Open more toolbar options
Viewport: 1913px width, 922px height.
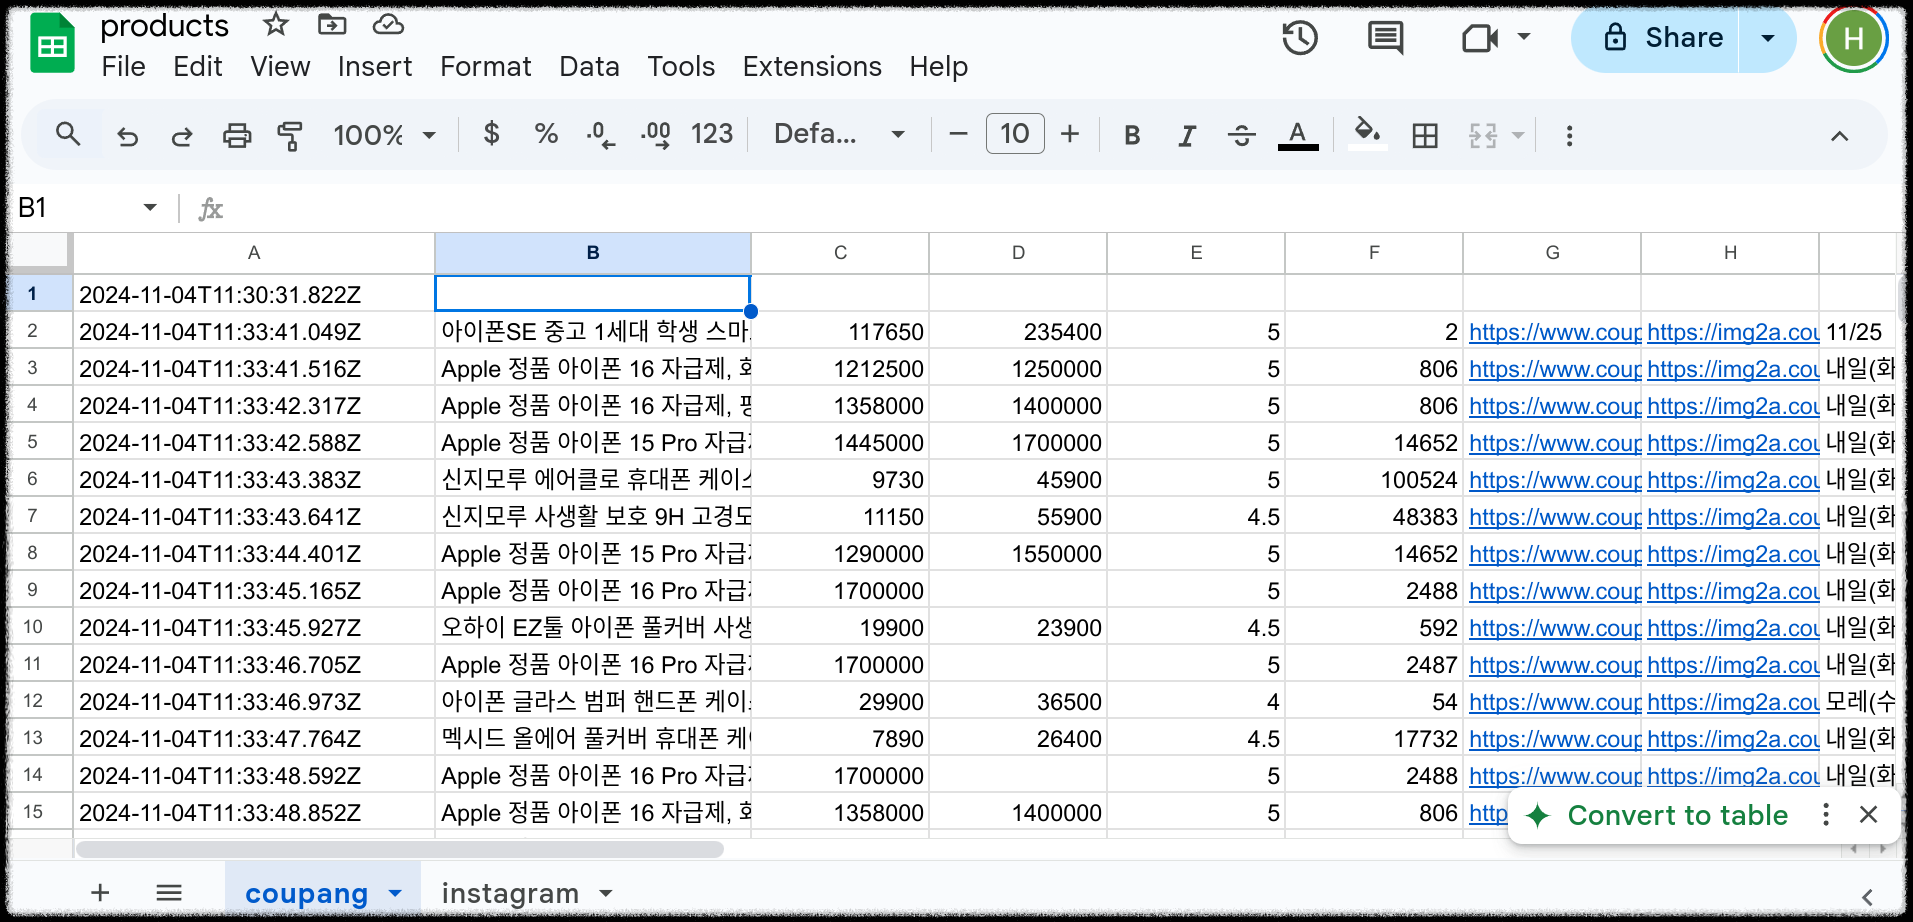(x=1569, y=135)
